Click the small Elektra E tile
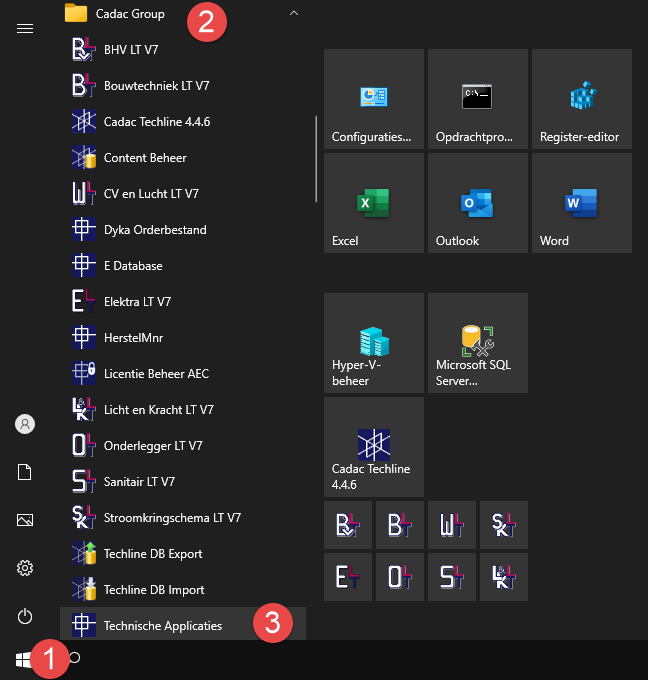This screenshot has height=680, width=648. 348,577
